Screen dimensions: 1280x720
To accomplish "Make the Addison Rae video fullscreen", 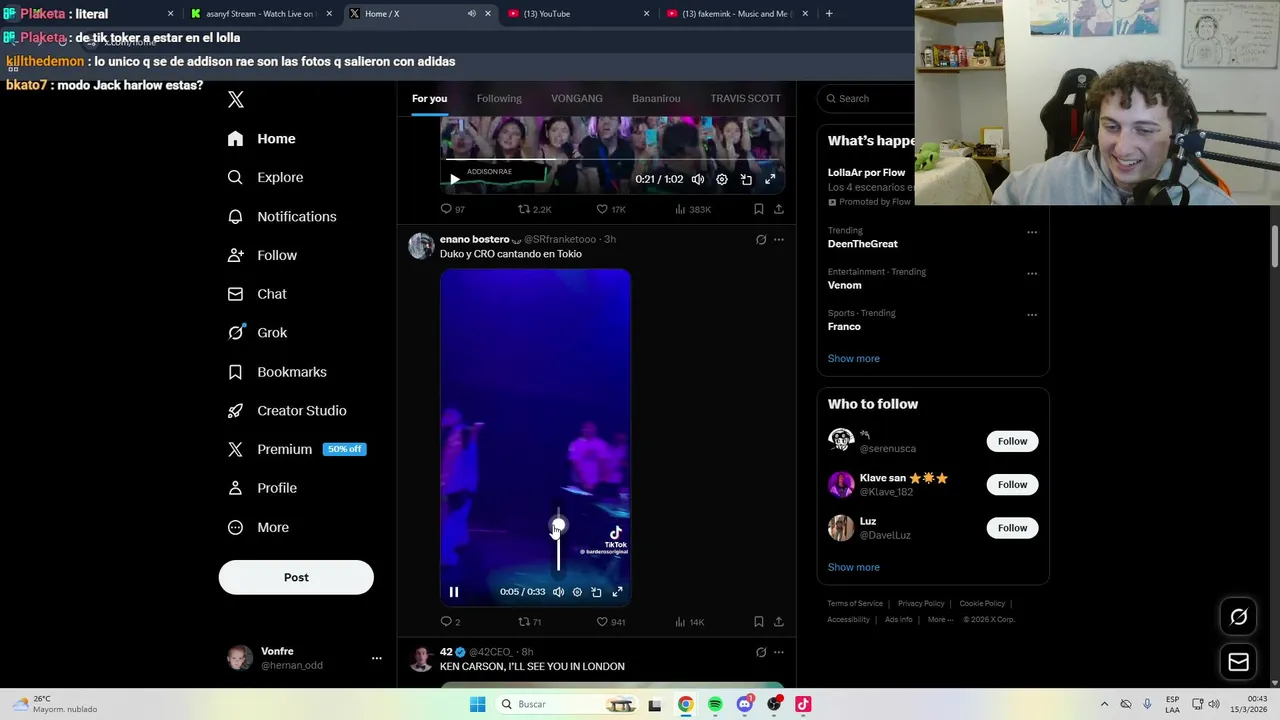I will [x=770, y=180].
